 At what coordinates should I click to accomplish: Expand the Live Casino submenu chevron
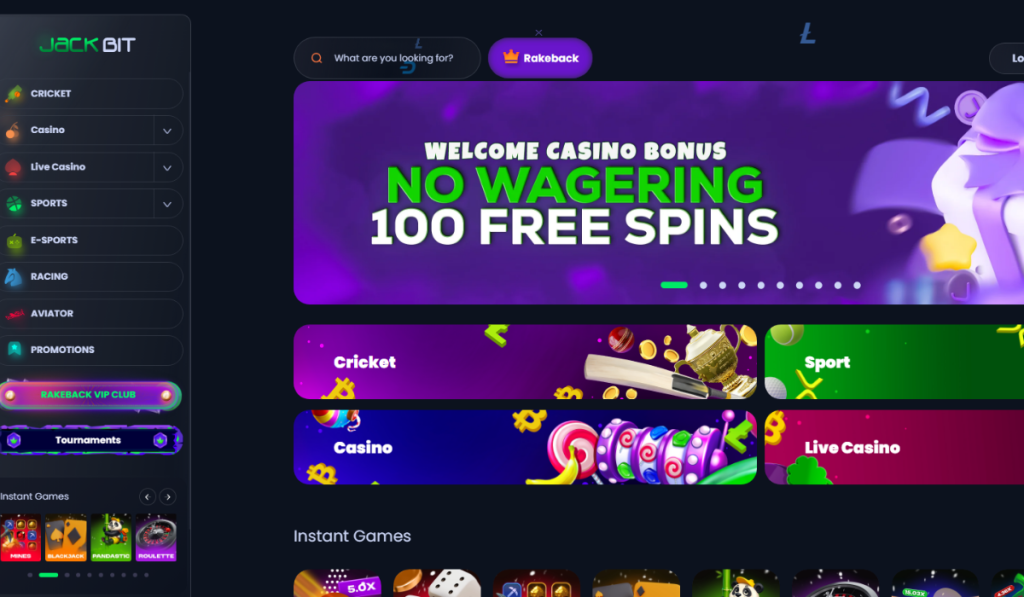167,168
